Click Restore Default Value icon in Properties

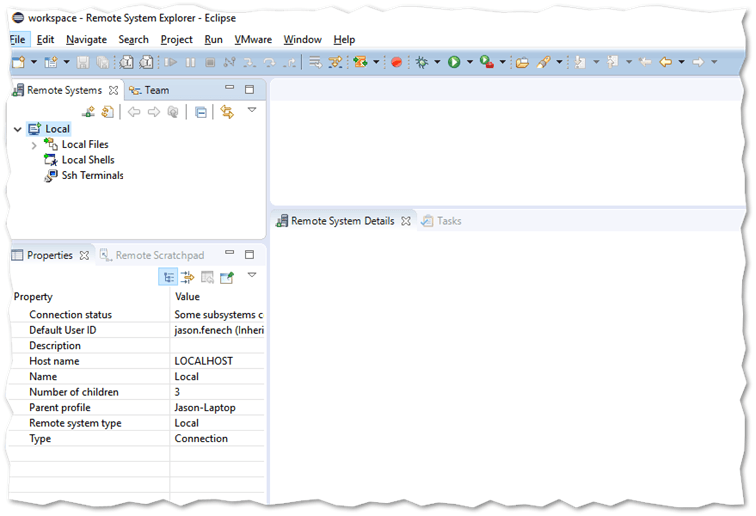click(207, 277)
